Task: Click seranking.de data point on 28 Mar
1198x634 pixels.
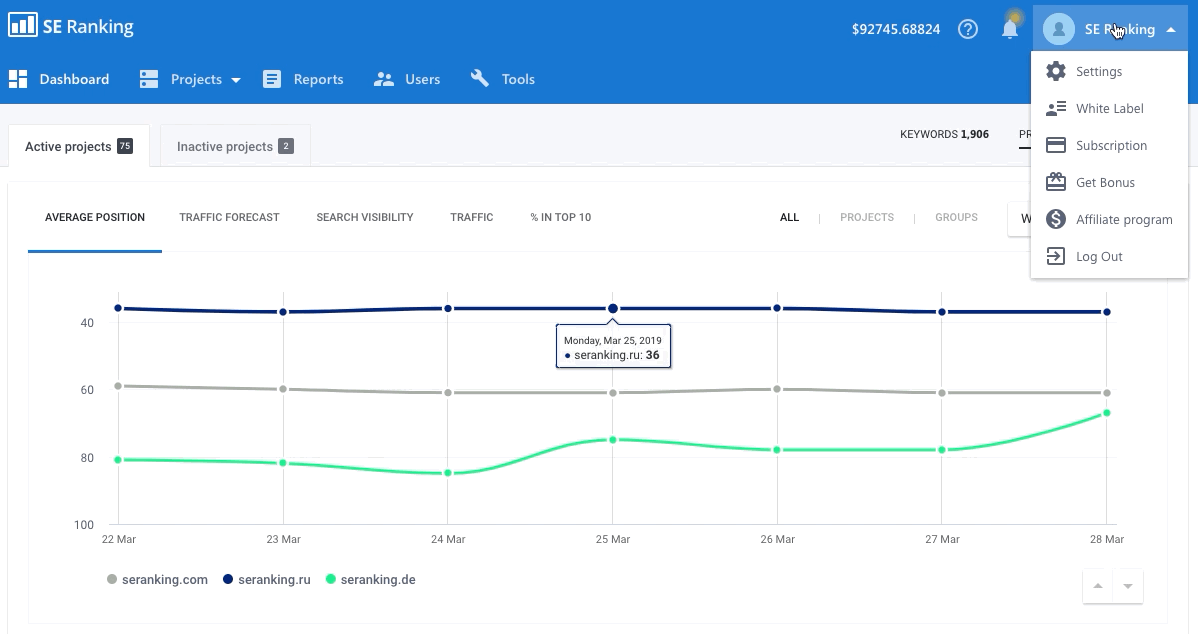Action: 1106,413
